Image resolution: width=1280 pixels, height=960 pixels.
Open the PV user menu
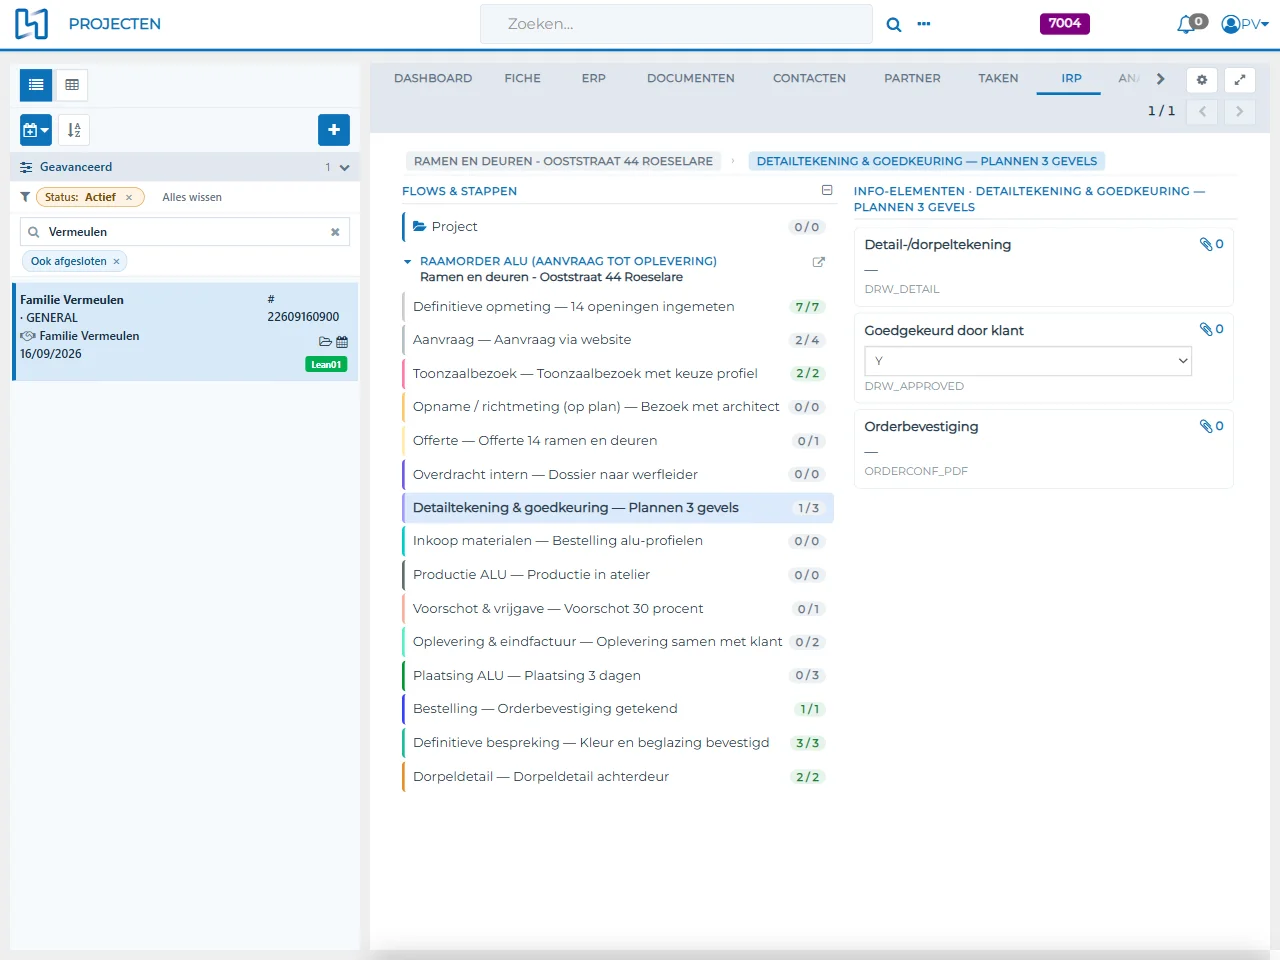[1245, 24]
